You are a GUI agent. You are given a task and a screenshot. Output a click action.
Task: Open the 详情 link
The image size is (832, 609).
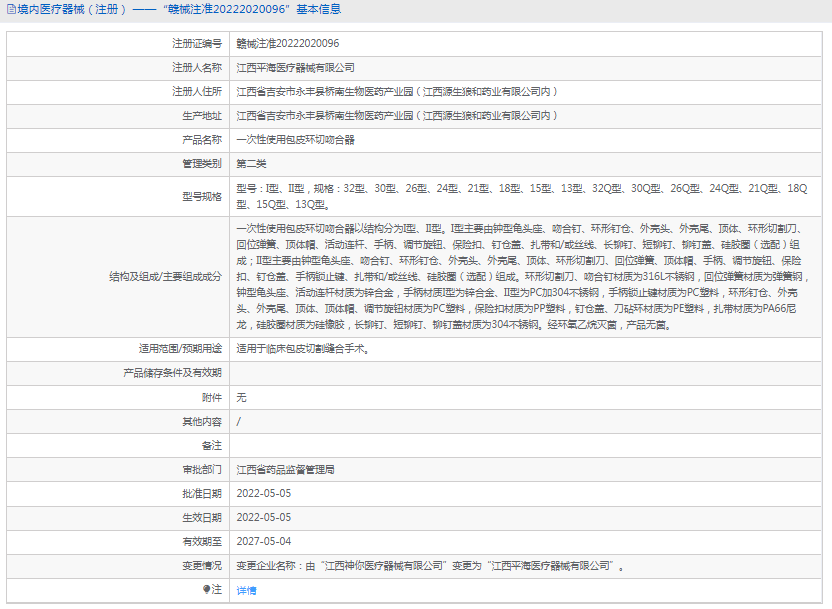(x=246, y=590)
